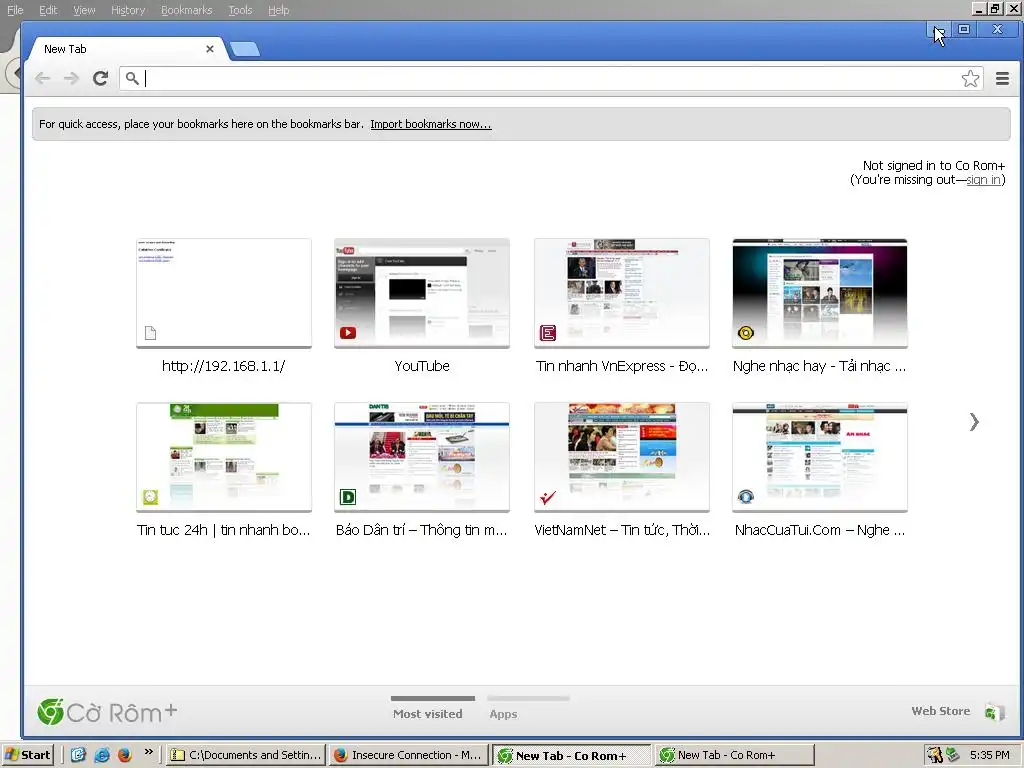Bookmark this page with star icon
This screenshot has height=768, width=1024.
[970, 79]
